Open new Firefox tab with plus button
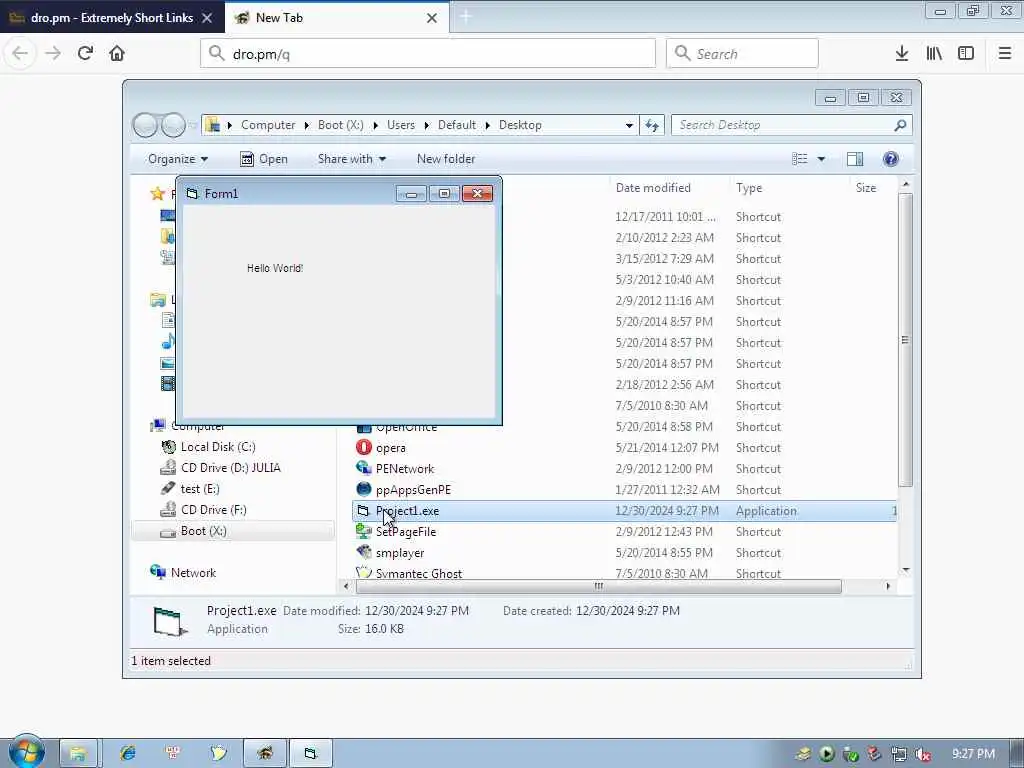Viewport: 1024px width, 768px height. pos(466,17)
